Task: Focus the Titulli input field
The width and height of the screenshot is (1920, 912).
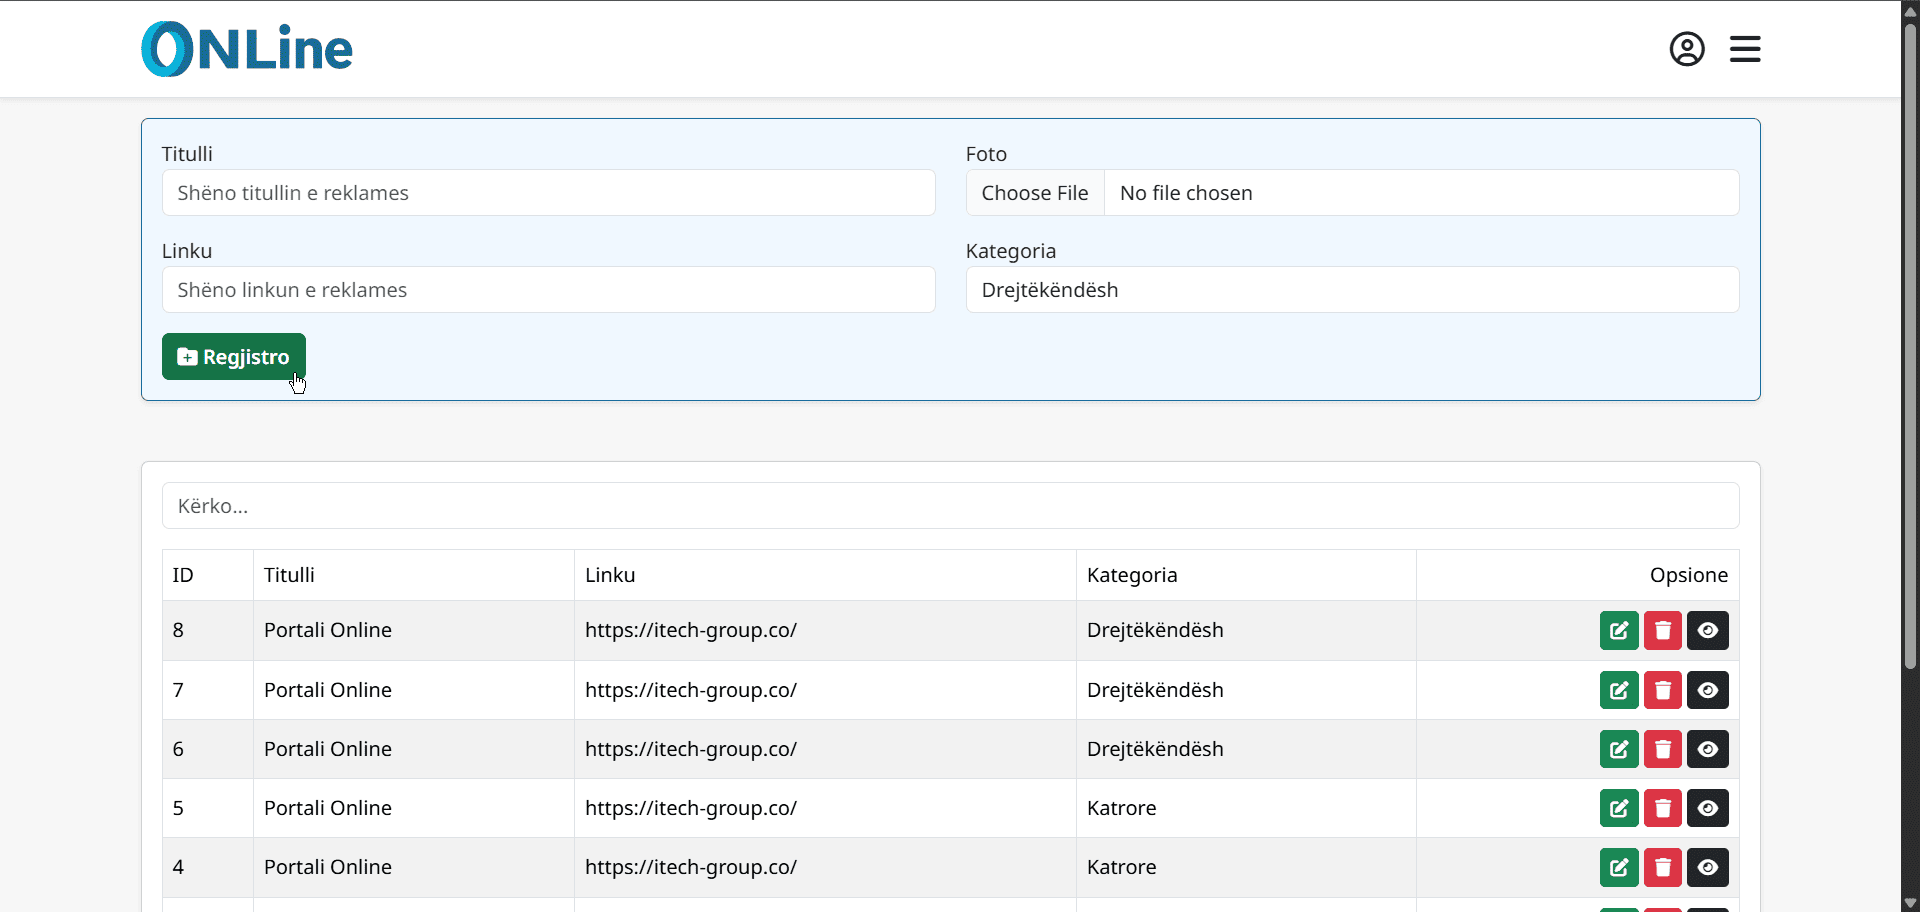Action: tap(548, 193)
